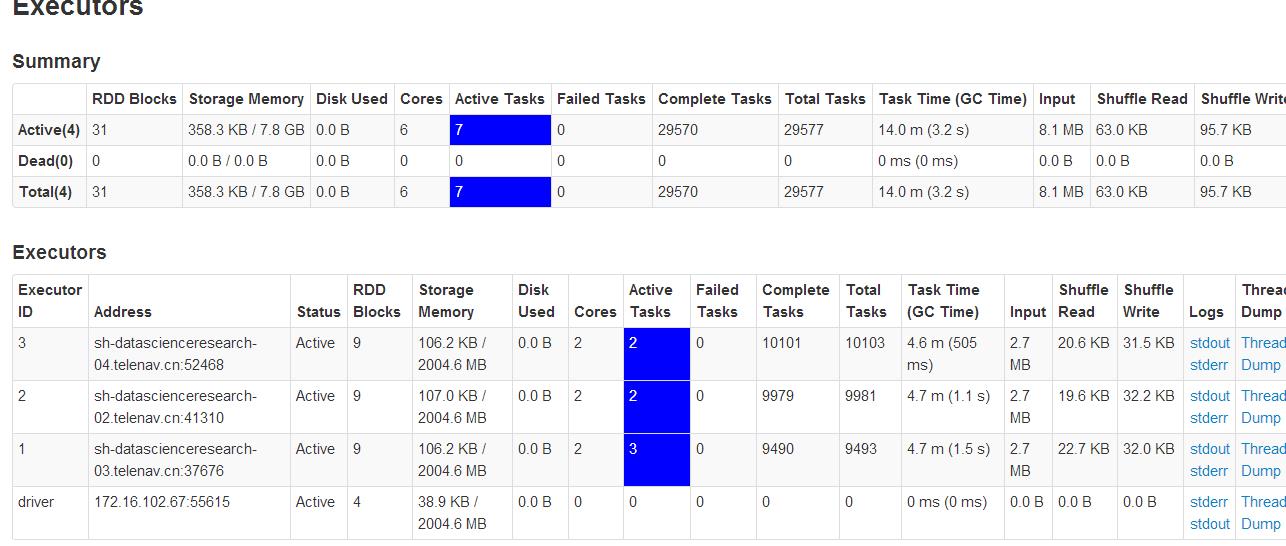Open Thread Dump for executor 1

1263,460
